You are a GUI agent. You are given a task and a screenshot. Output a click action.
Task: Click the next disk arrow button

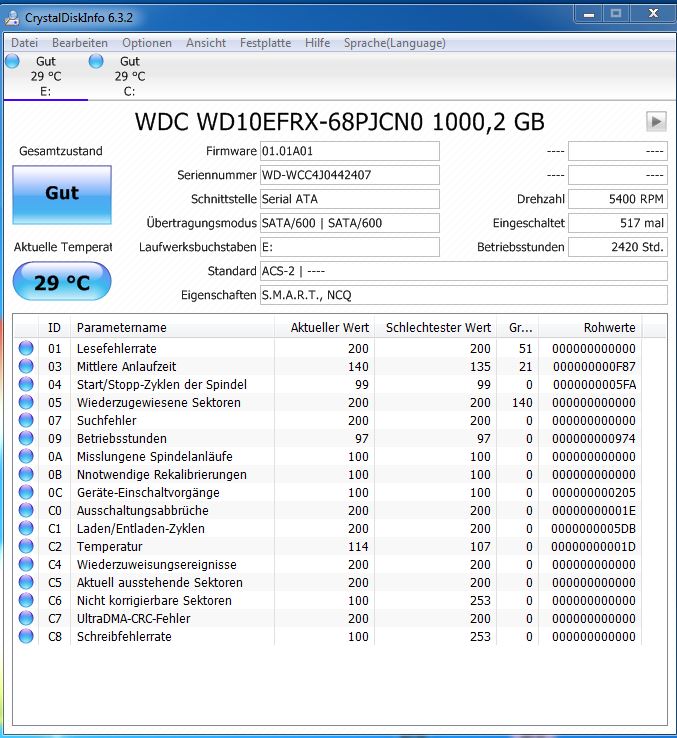pos(656,121)
